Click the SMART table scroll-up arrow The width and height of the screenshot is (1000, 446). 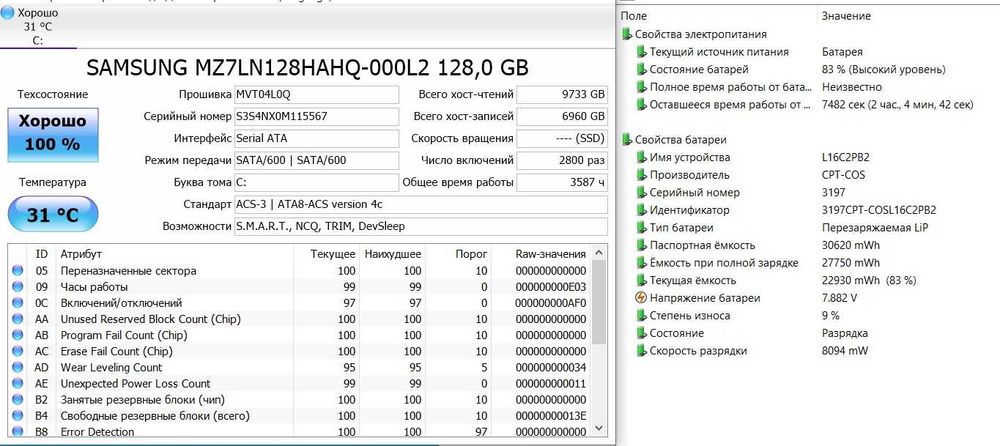coord(598,253)
